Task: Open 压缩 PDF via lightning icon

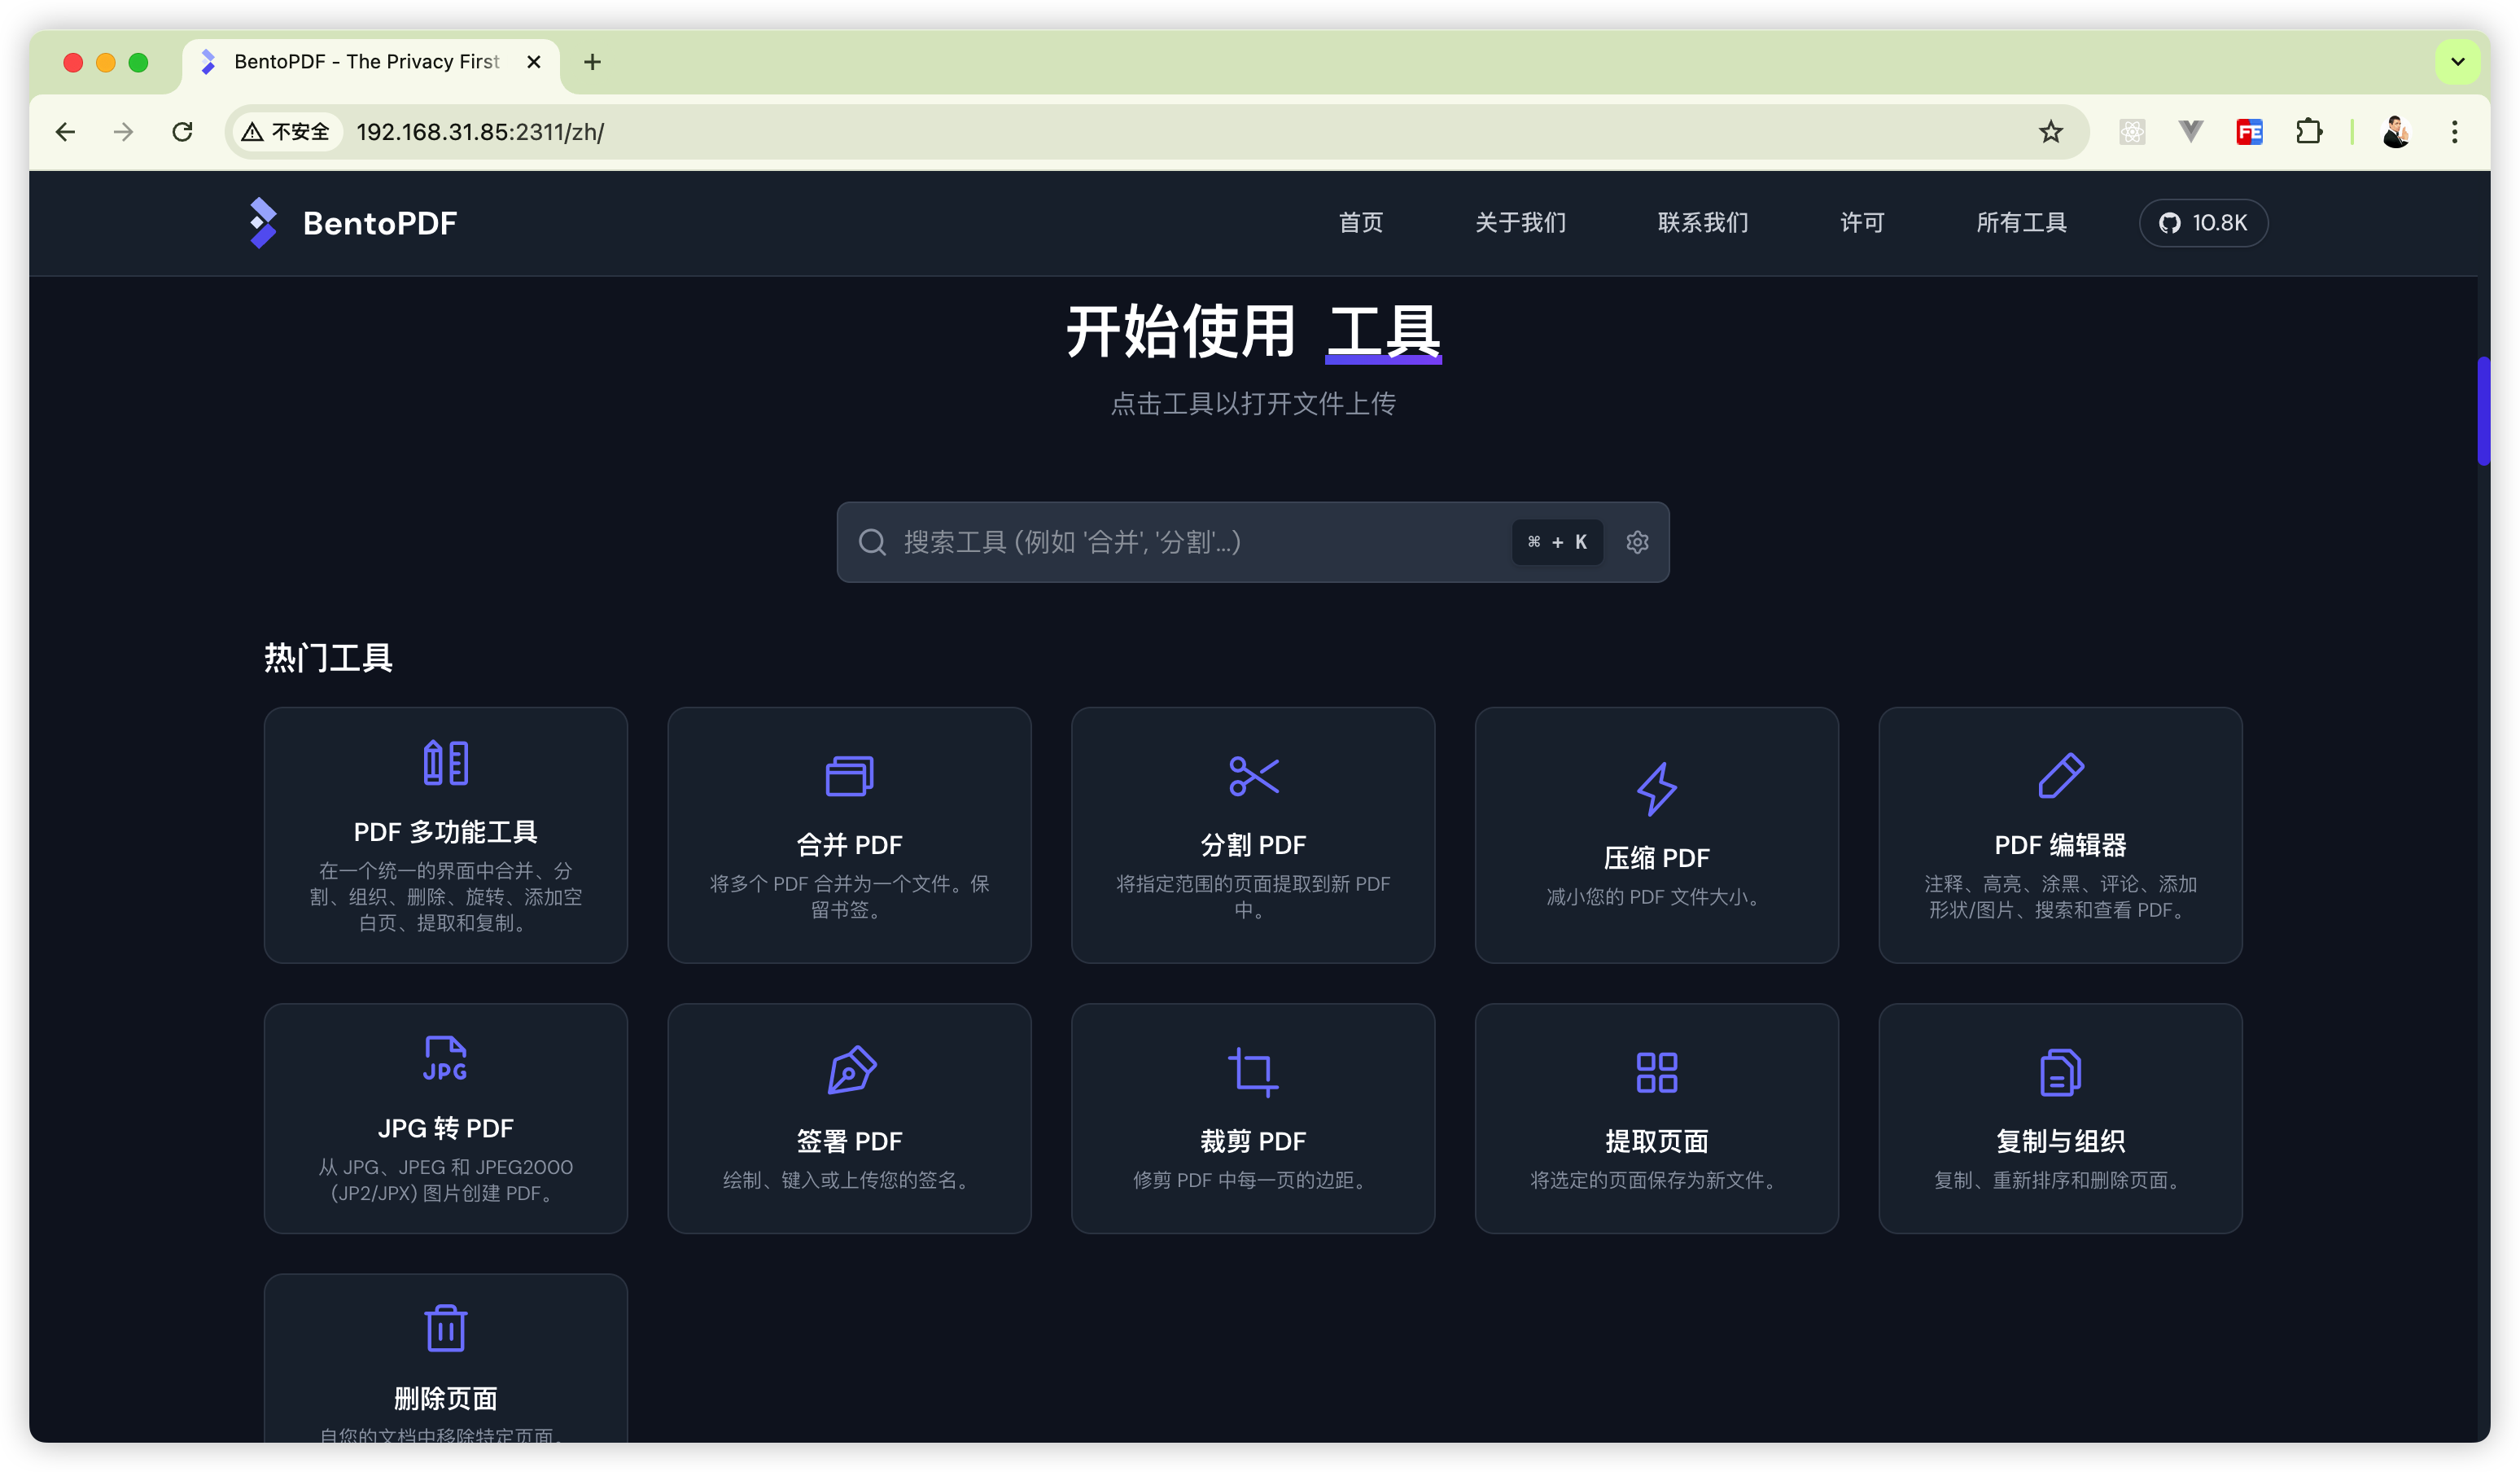Action: click(1656, 789)
